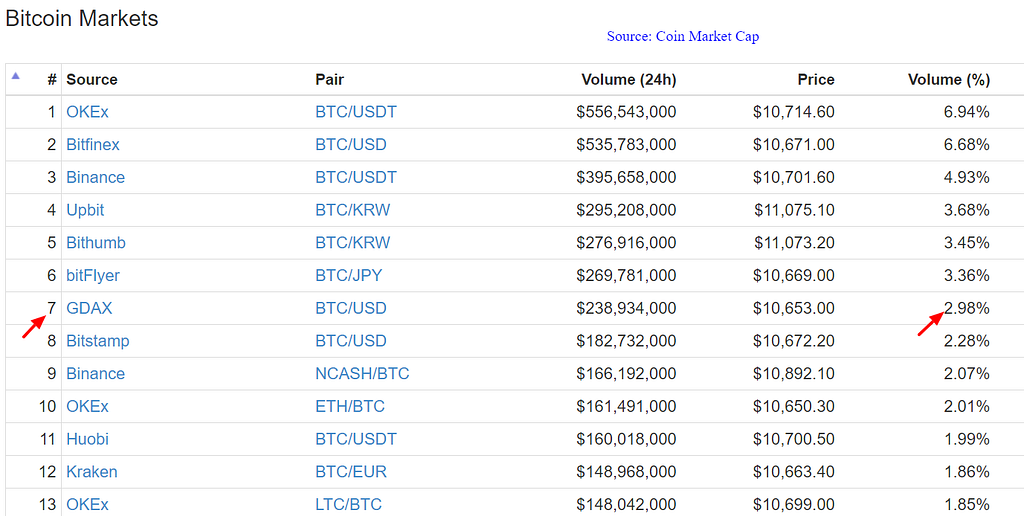Click the NCASH/BTC pair link
Image resolution: width=1024 pixels, height=516 pixels.
coord(362,374)
